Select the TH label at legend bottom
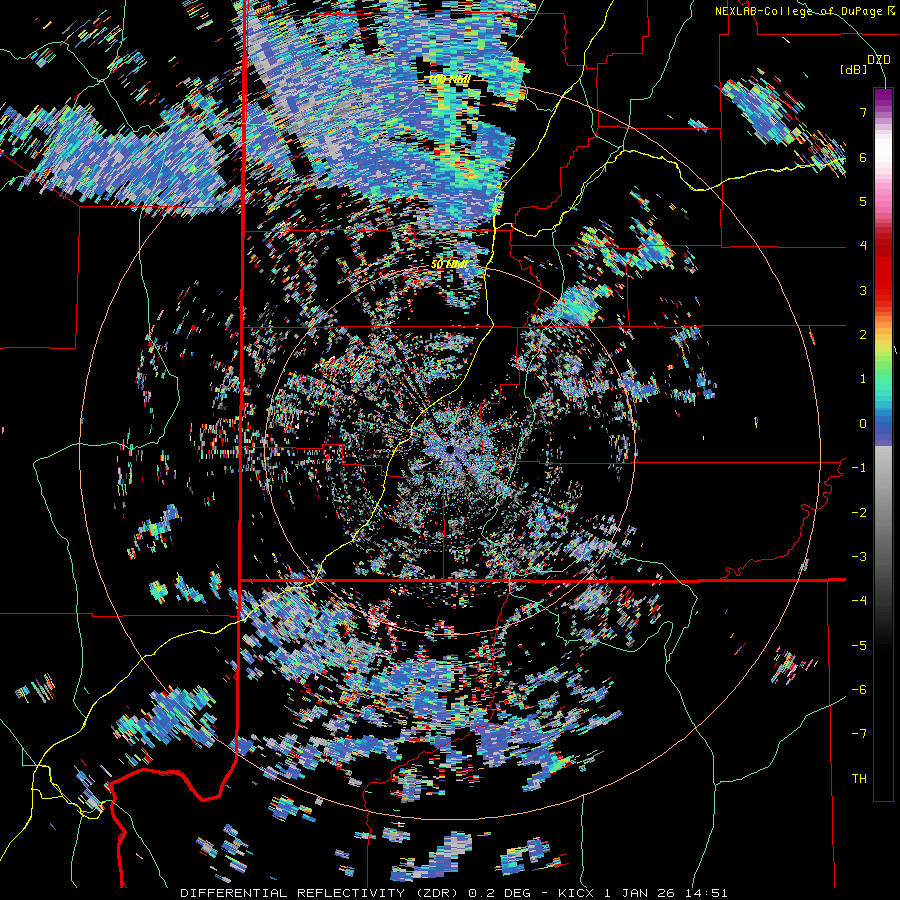This screenshot has height=900, width=900. [859, 778]
